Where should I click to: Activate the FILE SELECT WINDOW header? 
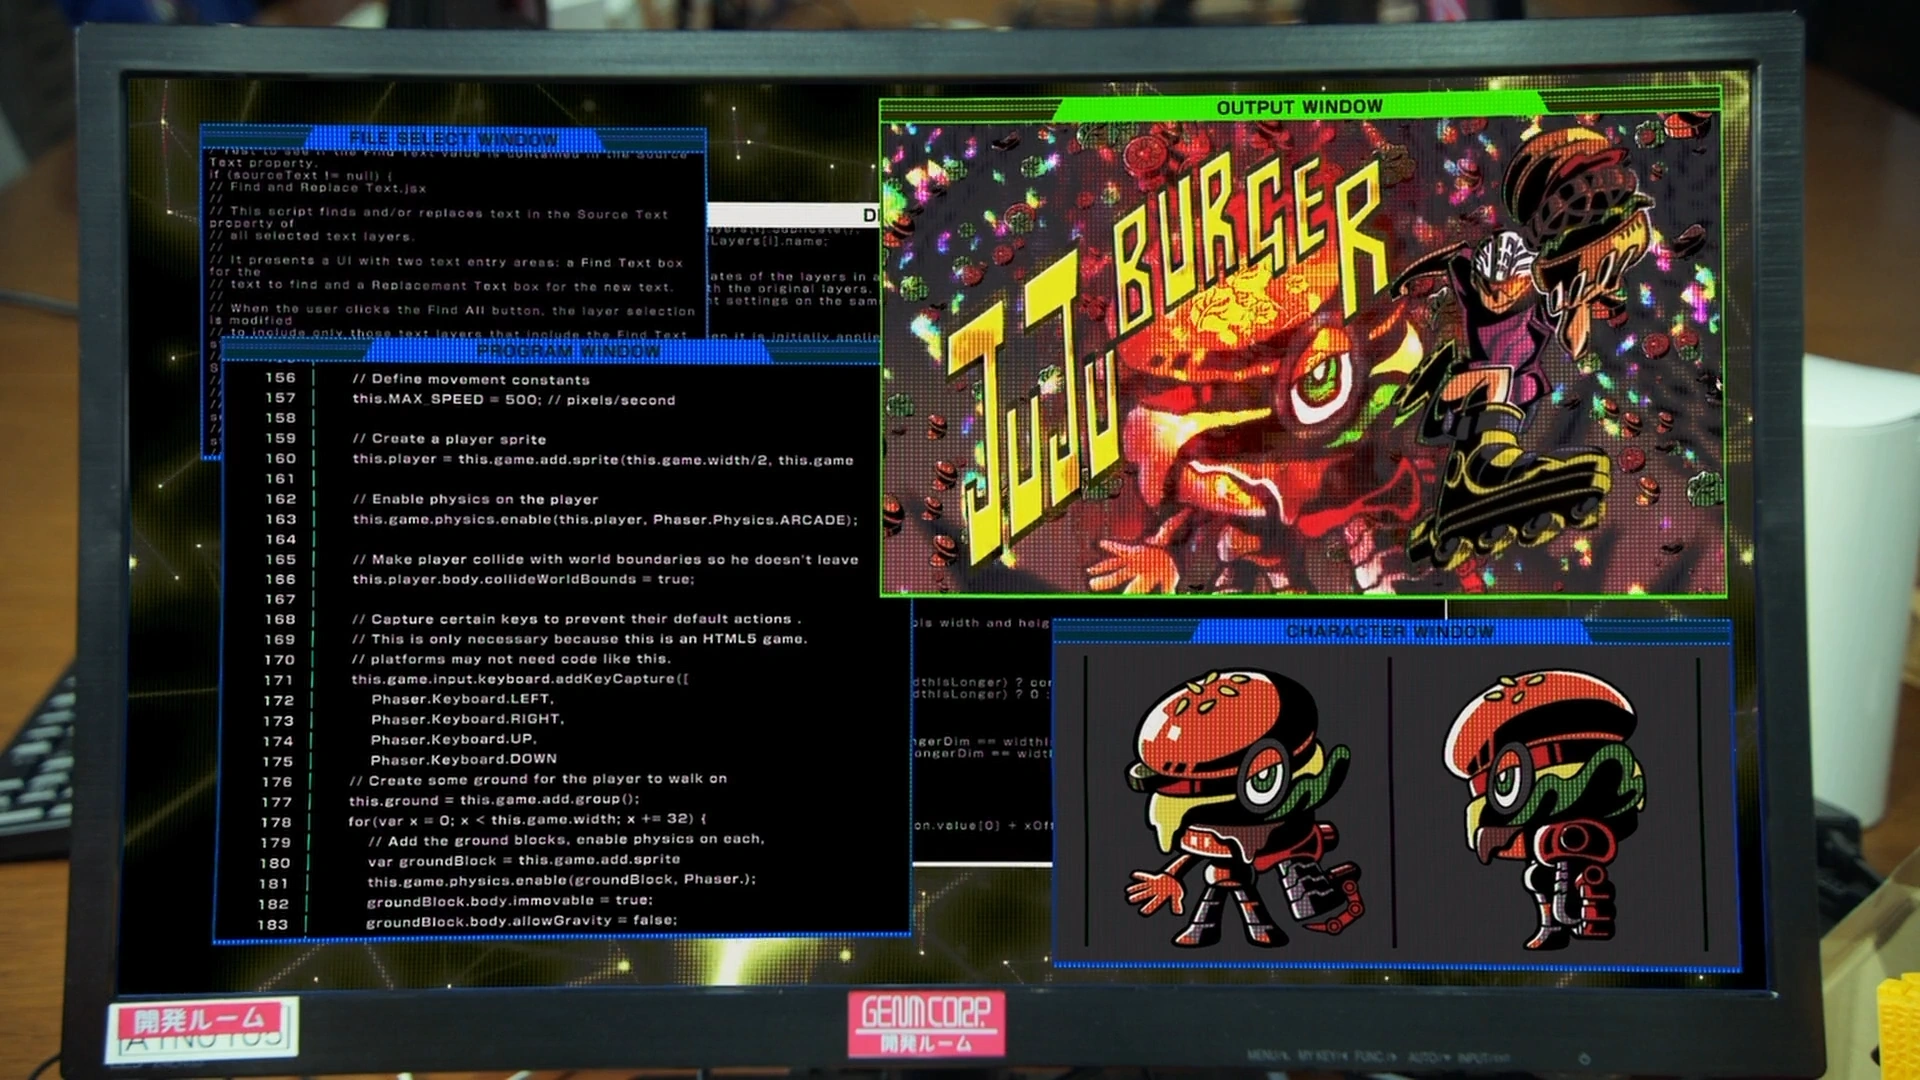tap(453, 138)
